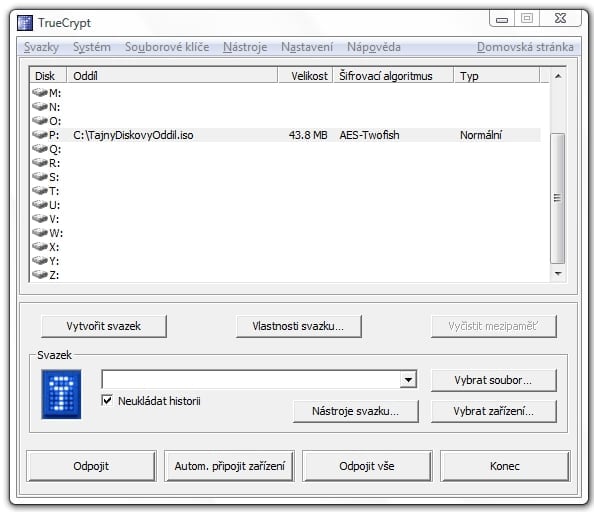Click the blue TrueCrypt volume logo

click(61, 394)
